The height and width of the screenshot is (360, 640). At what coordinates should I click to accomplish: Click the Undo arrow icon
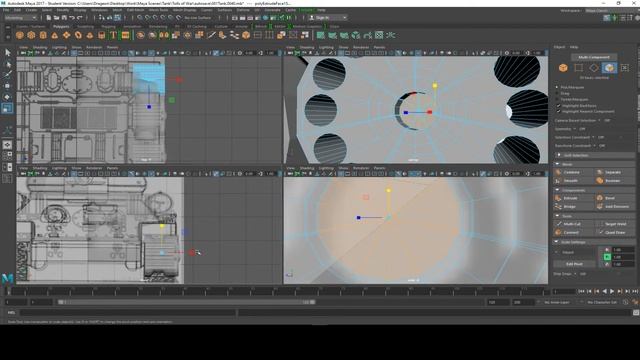72,18
